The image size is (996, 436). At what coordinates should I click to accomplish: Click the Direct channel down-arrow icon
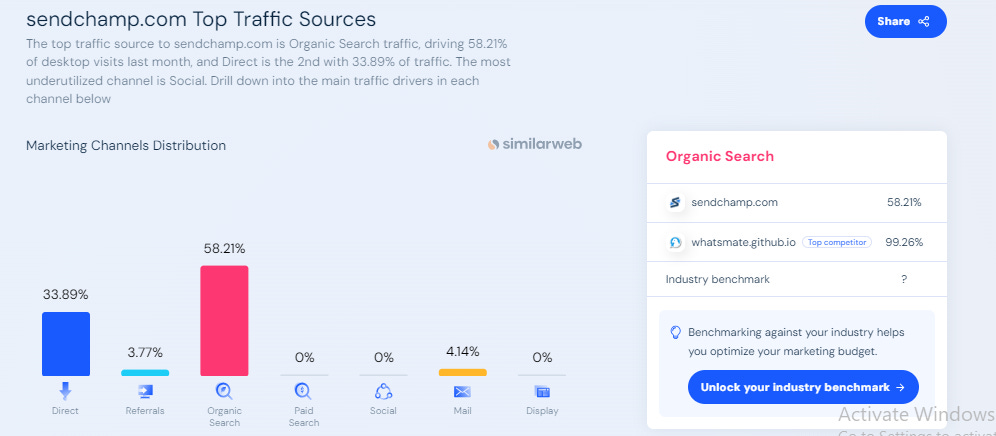[65, 392]
